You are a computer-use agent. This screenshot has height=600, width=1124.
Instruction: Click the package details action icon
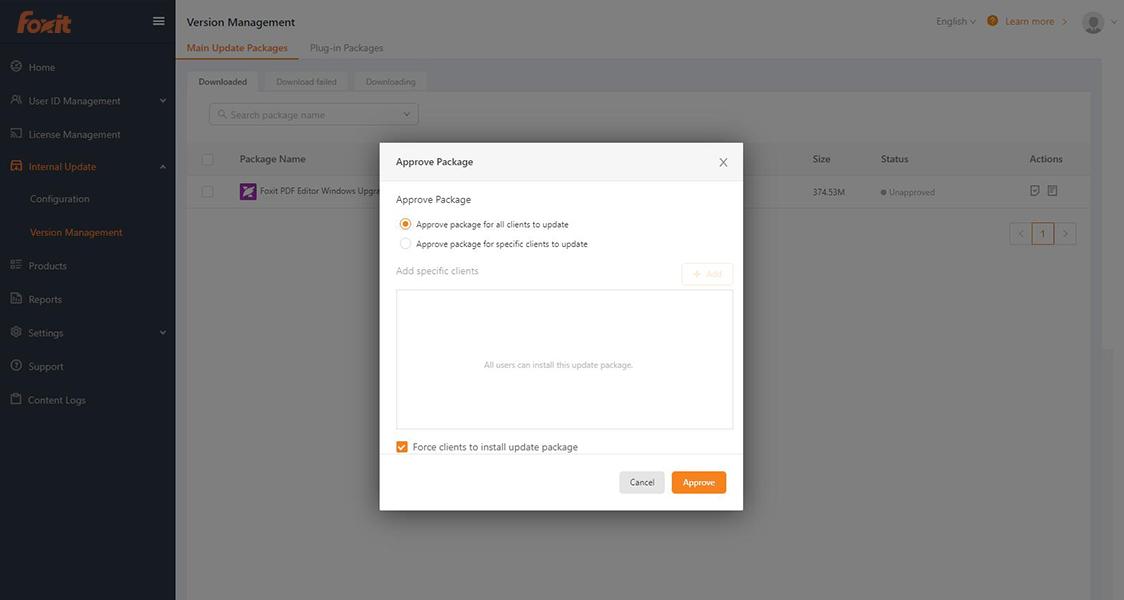(x=1052, y=191)
